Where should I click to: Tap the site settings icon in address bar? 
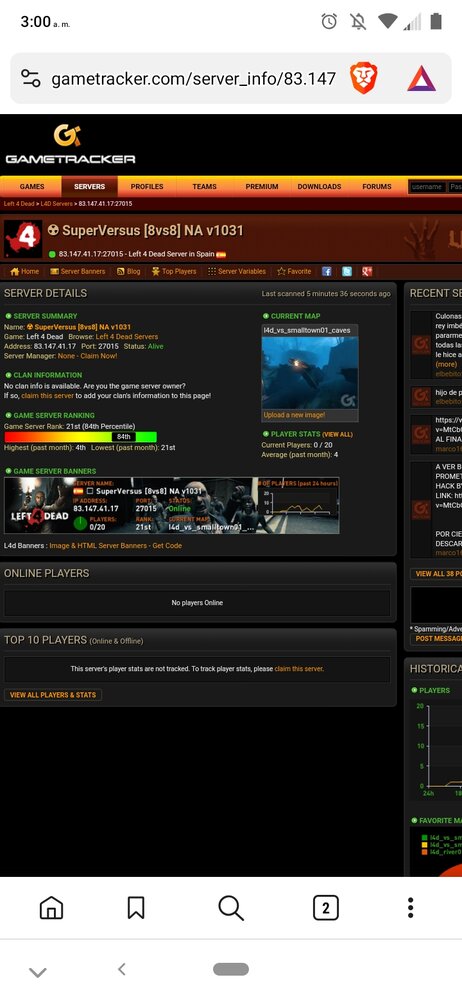(x=31, y=78)
